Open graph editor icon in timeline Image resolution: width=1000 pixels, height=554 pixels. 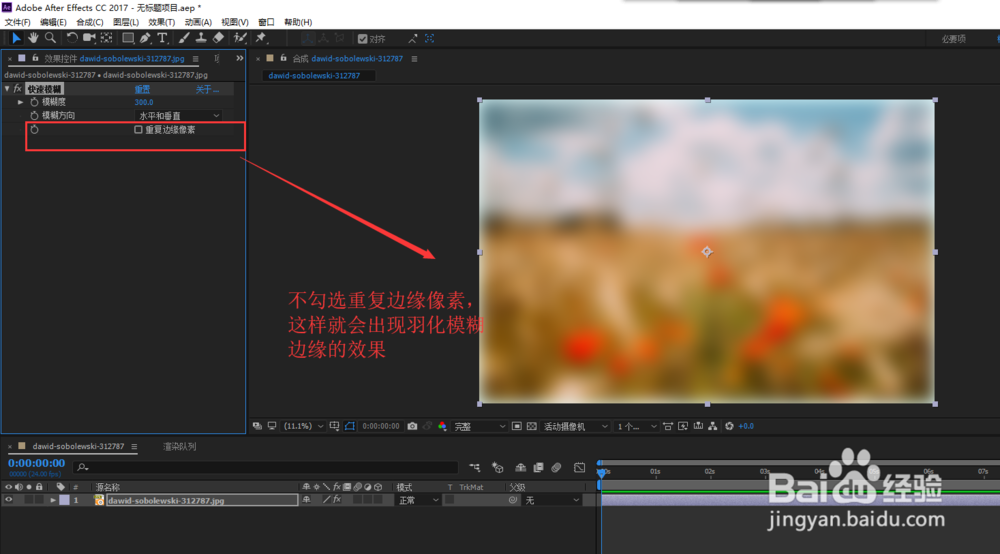click(x=579, y=467)
